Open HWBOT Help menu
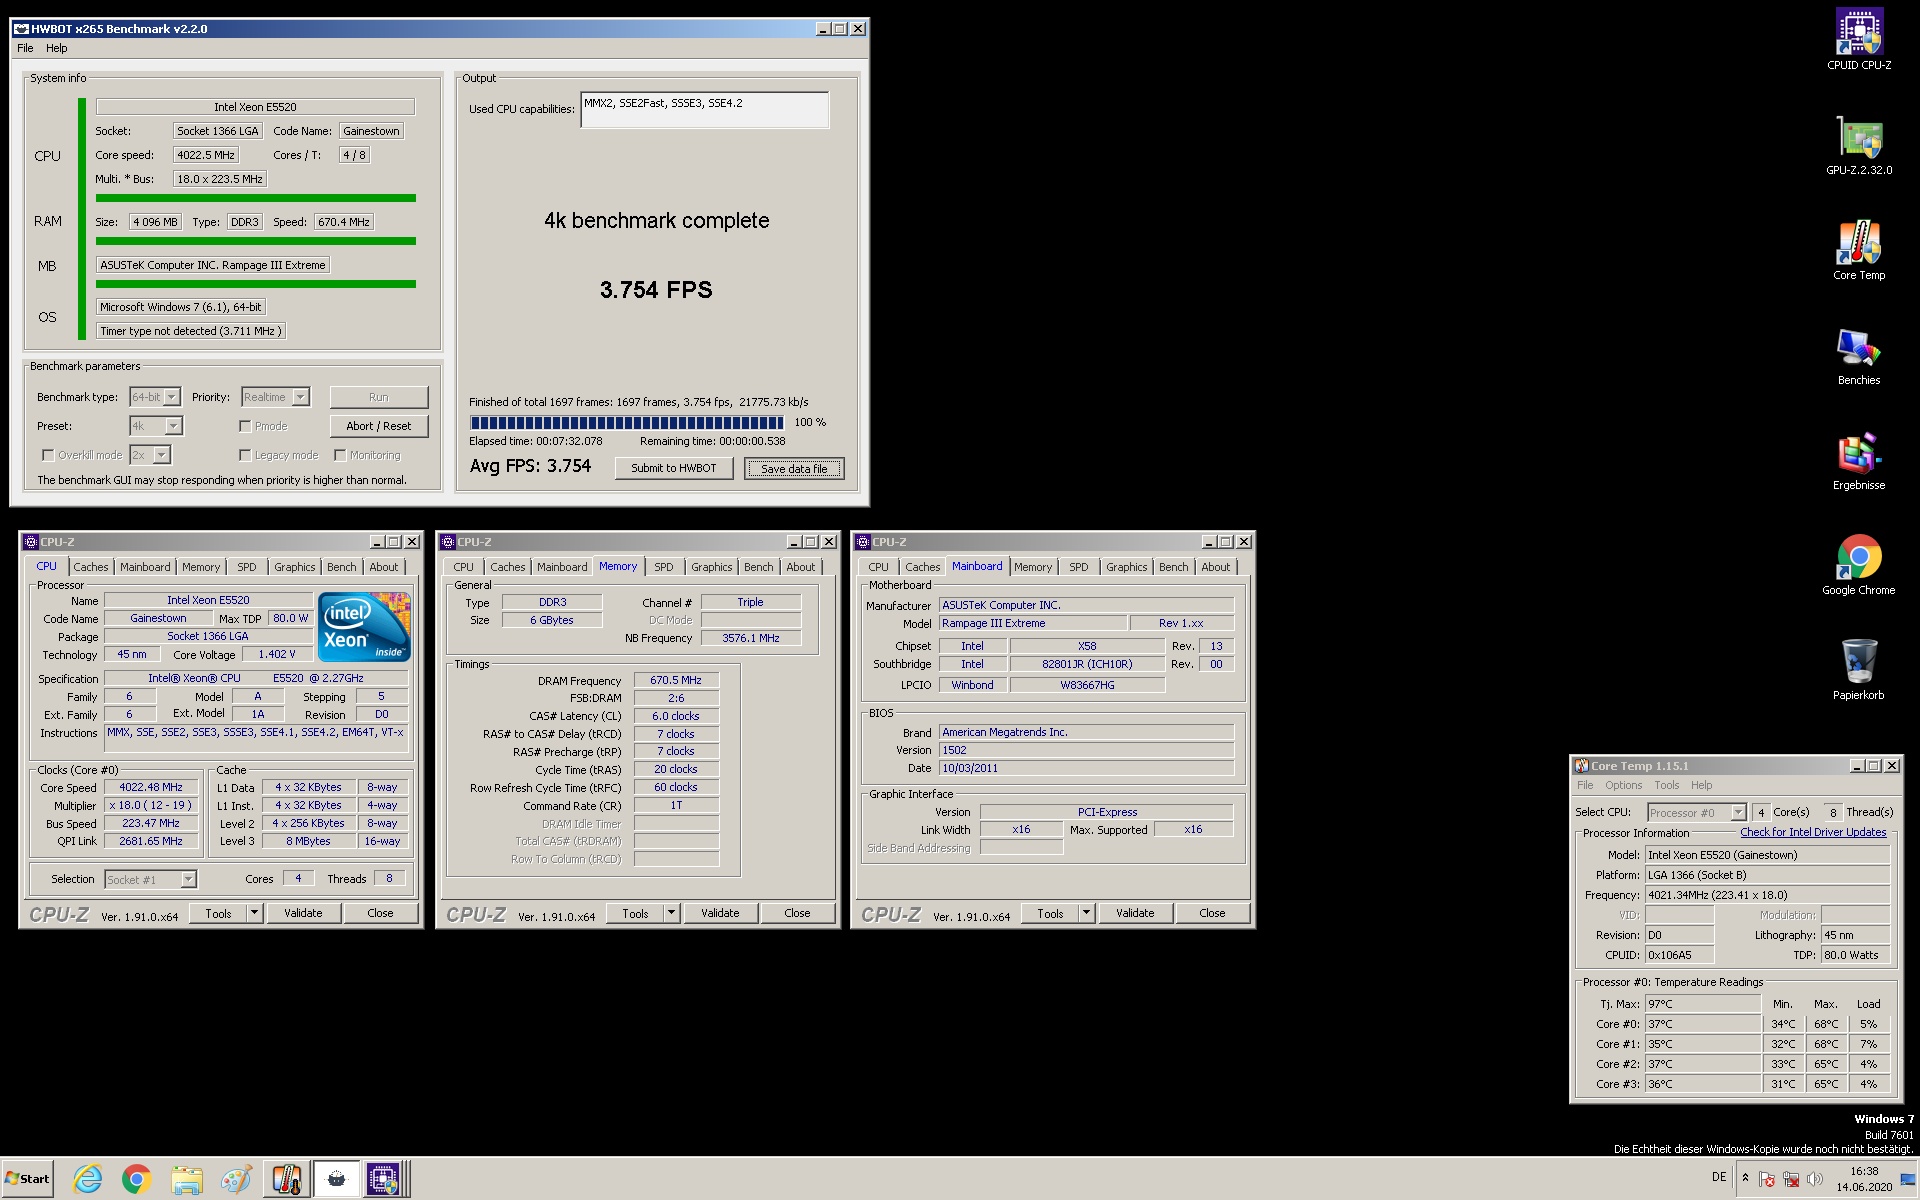This screenshot has height=1200, width=1920. [57, 48]
